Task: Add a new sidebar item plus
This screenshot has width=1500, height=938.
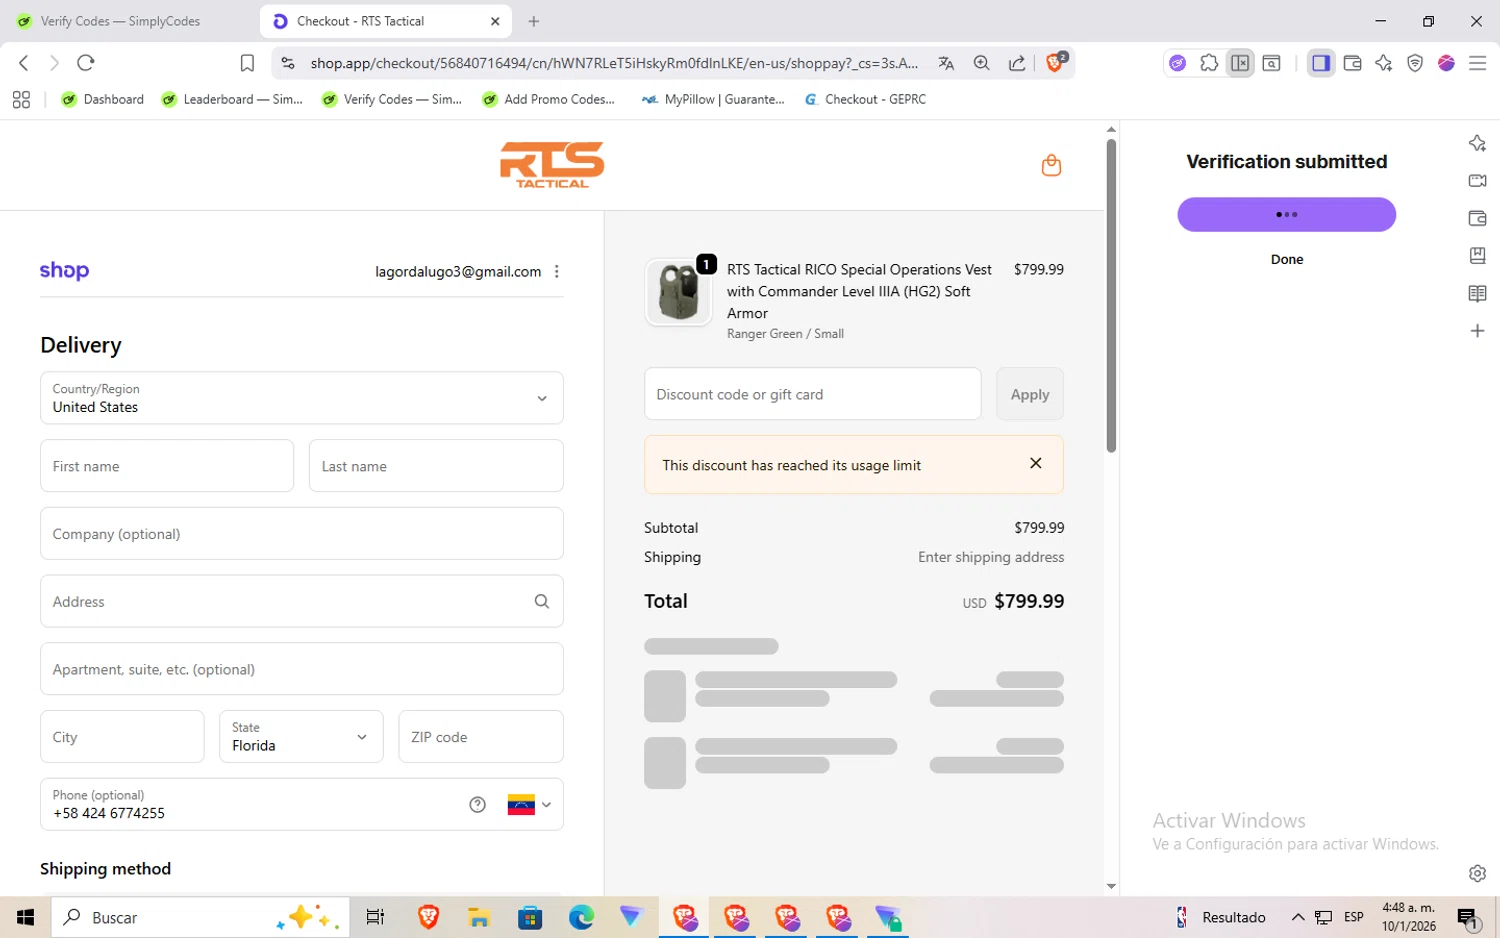Action: (1477, 331)
